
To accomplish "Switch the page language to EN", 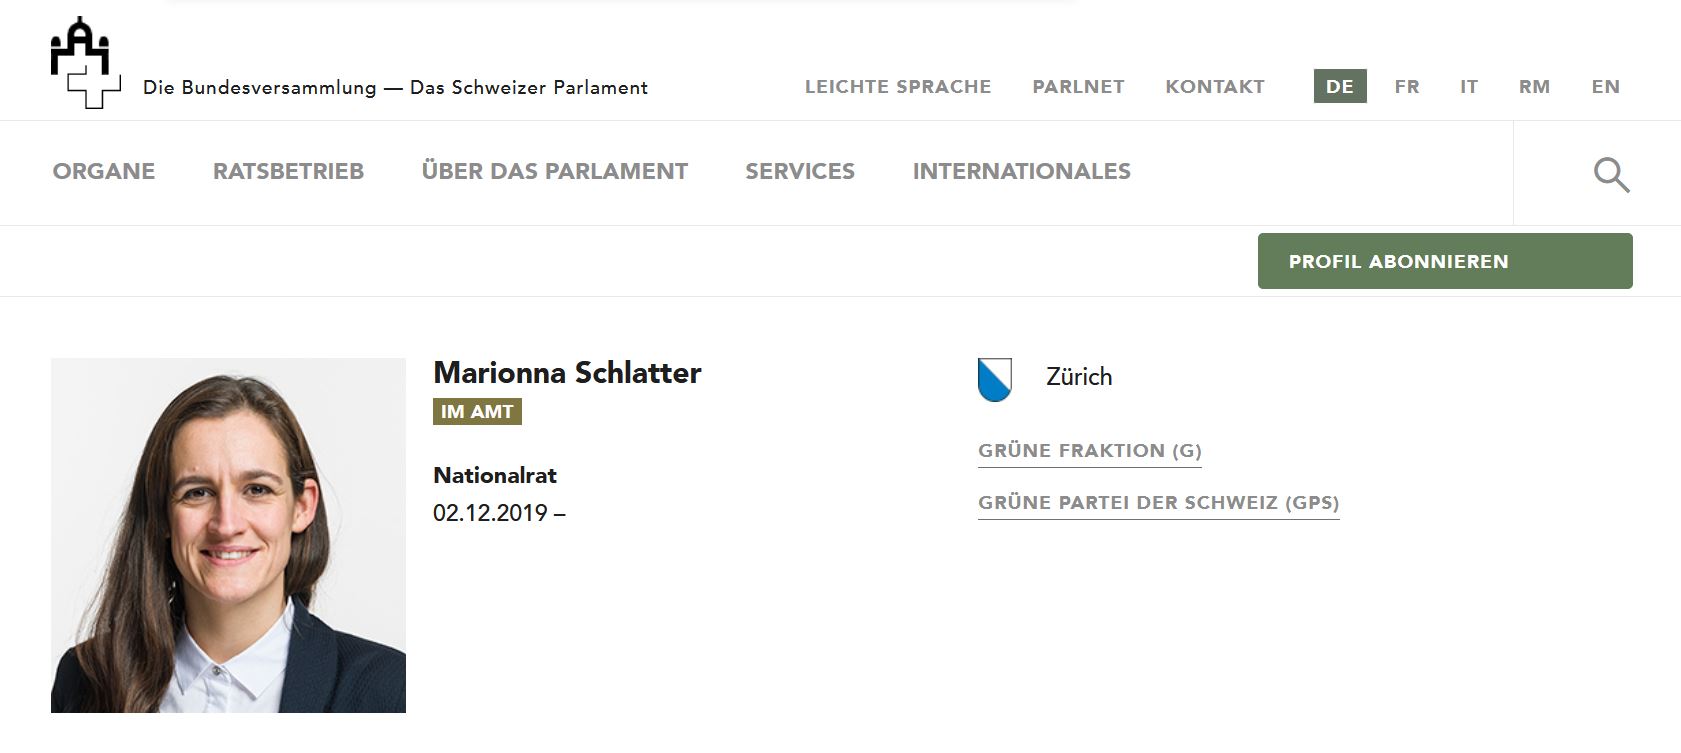I will tap(1605, 87).
